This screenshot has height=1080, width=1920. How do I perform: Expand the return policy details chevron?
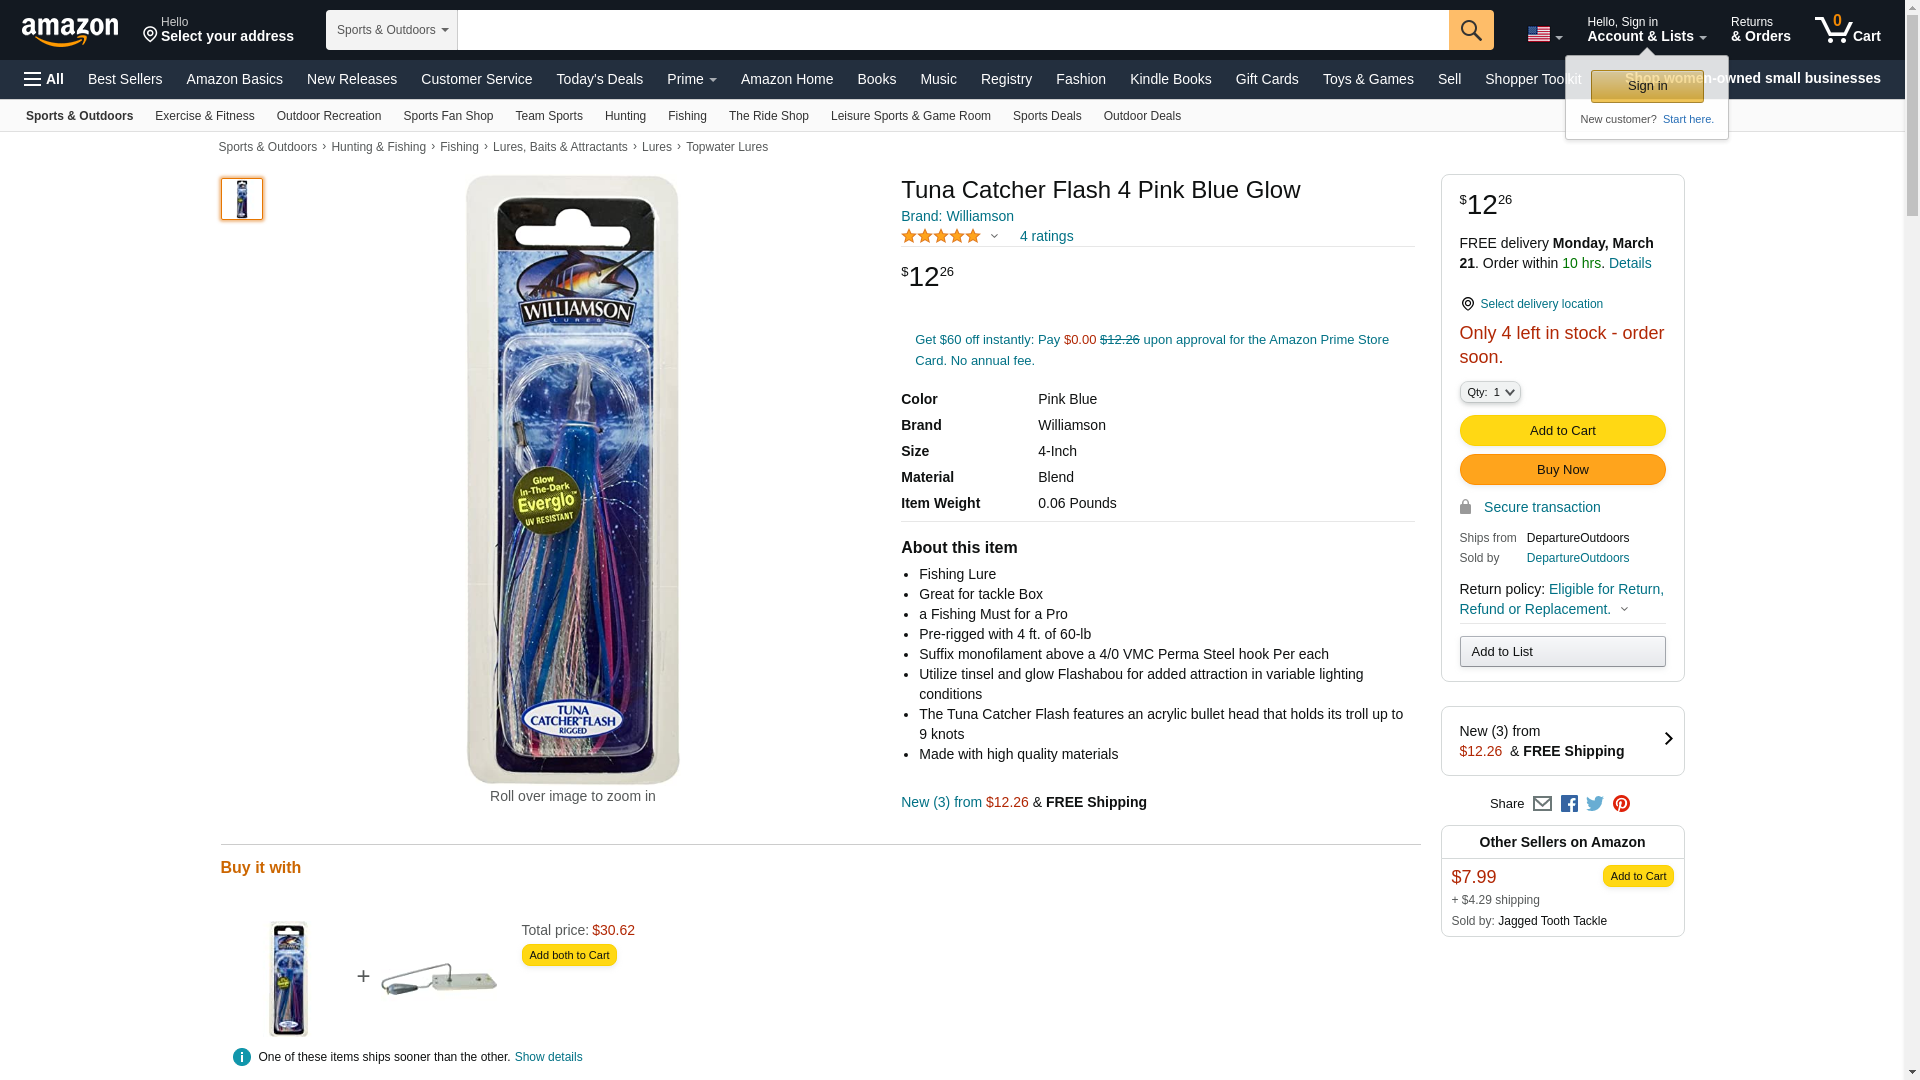[x=1624, y=609]
